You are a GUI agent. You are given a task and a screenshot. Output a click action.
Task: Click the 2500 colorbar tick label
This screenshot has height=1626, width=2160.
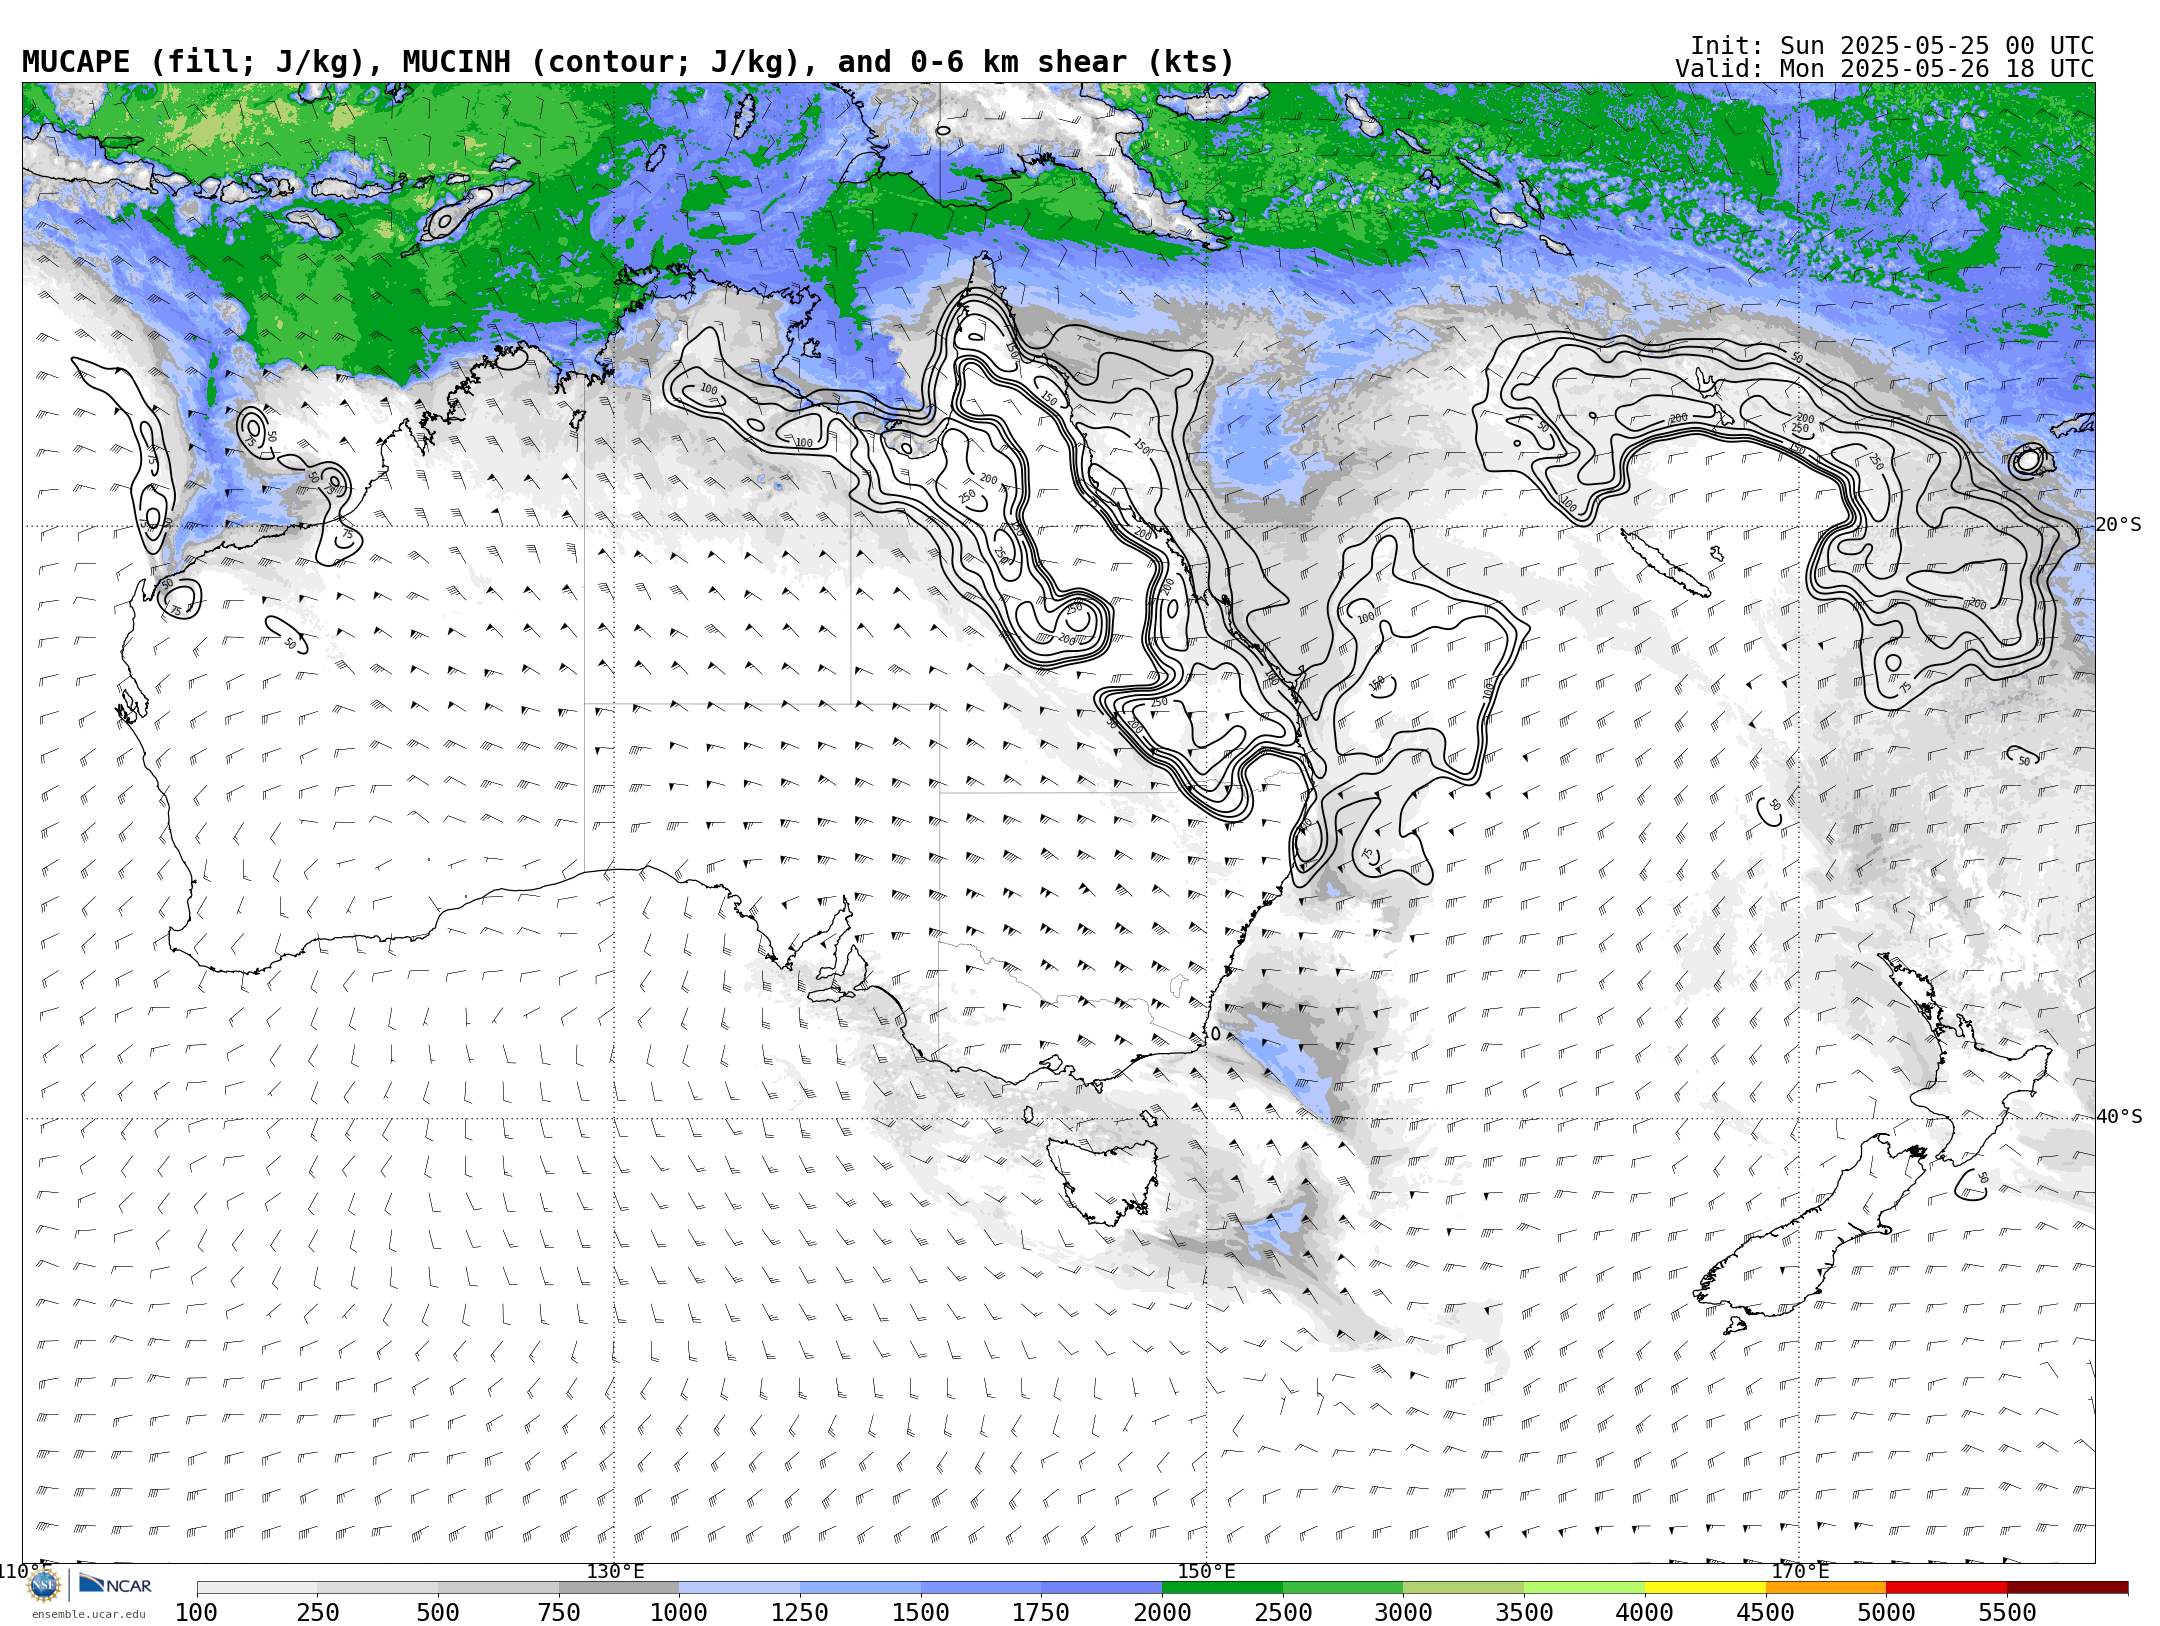(1283, 1613)
